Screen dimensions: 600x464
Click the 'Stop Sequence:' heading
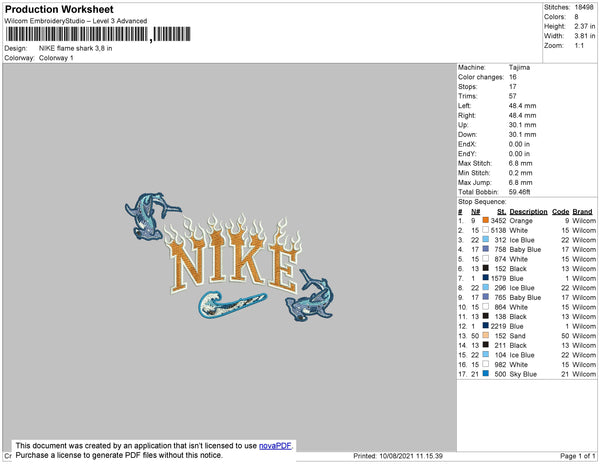(482, 202)
